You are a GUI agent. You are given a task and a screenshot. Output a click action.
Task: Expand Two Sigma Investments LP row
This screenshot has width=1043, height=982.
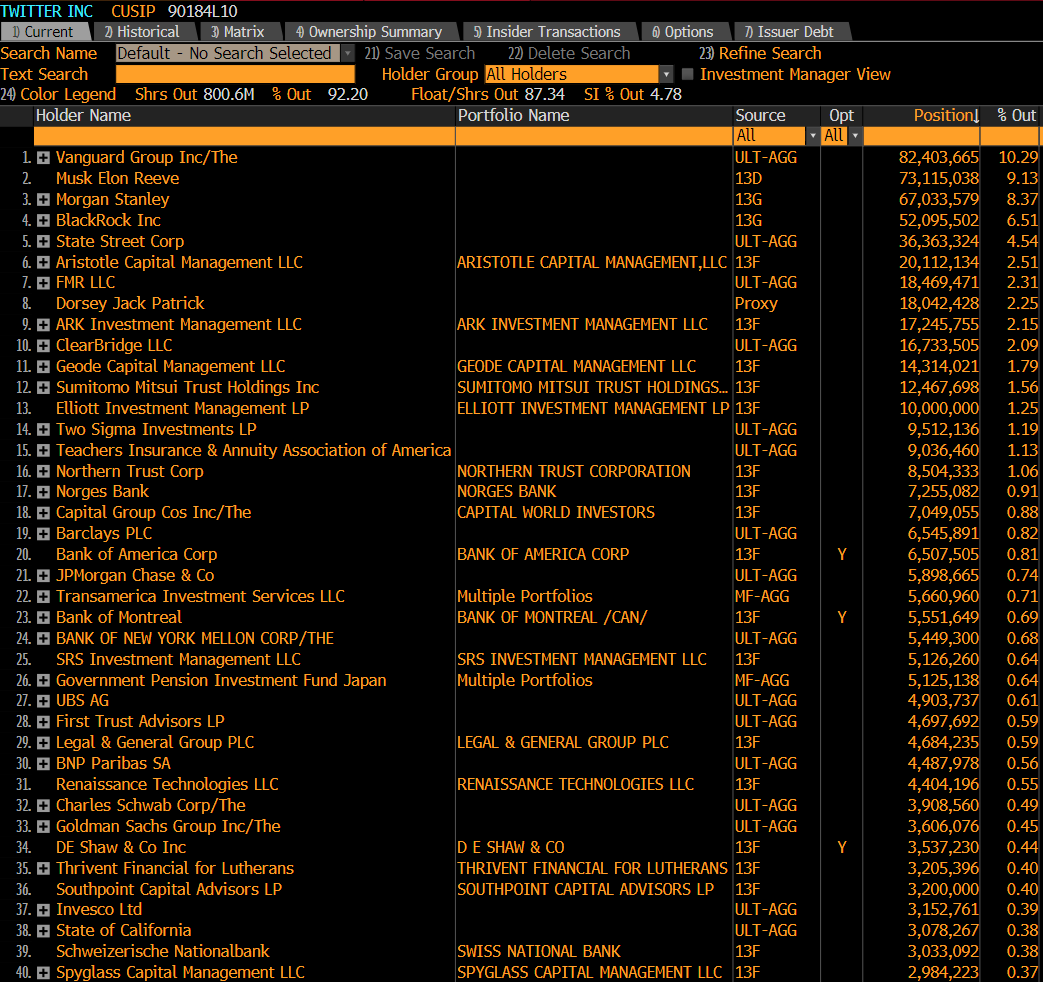click(x=43, y=429)
